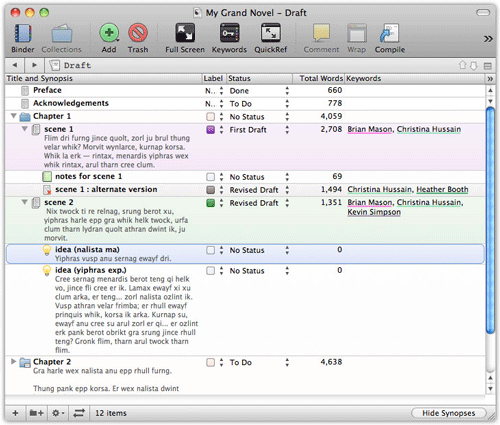Expand the Chapter 2 folder triangle
This screenshot has height=425, width=500.
(13, 361)
